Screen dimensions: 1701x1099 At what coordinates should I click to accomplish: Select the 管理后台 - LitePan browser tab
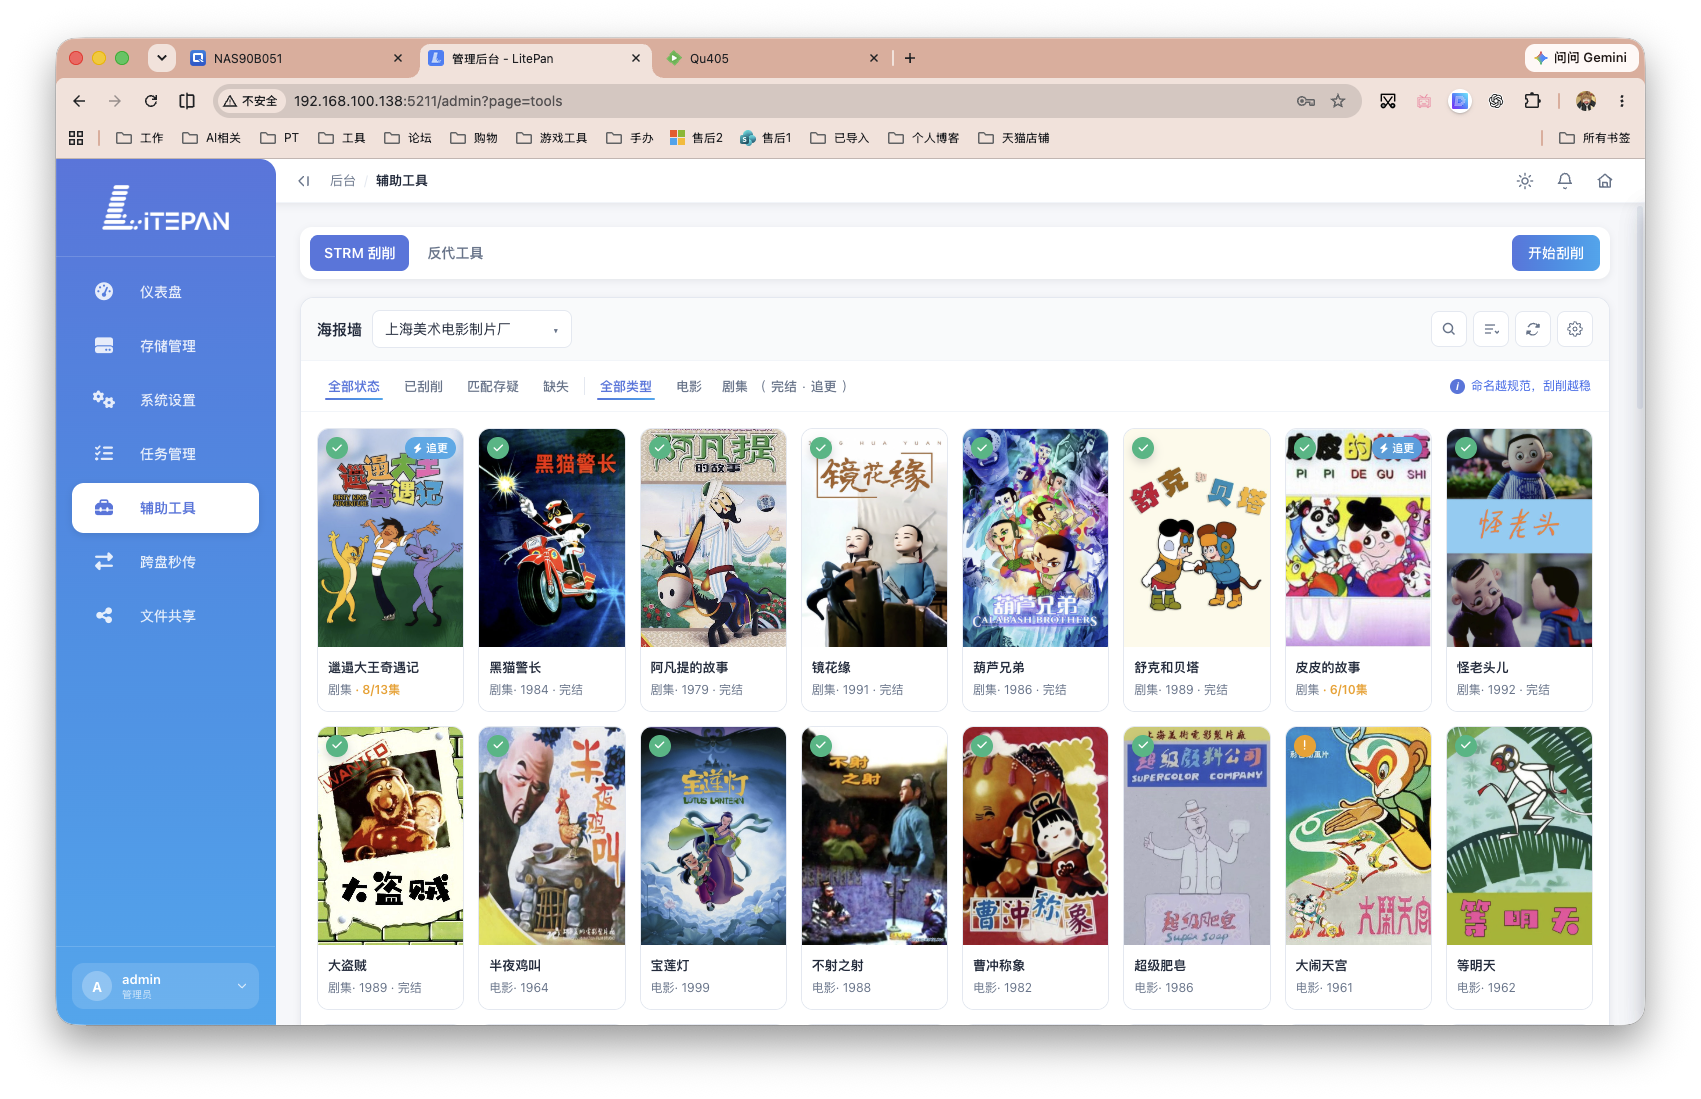pos(534,58)
